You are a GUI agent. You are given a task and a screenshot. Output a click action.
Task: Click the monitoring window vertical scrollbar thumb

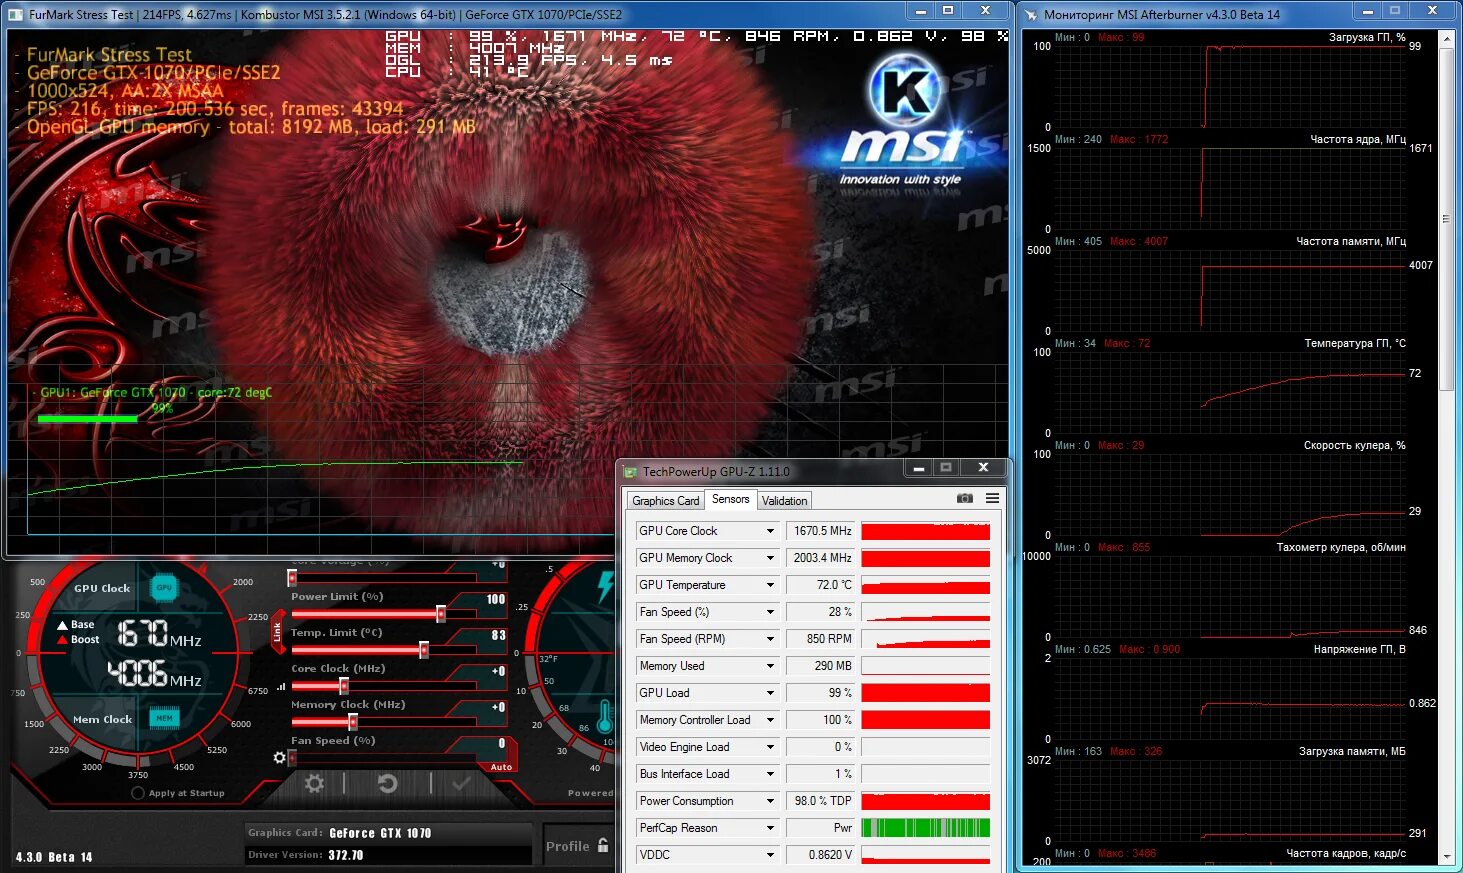(1446, 219)
